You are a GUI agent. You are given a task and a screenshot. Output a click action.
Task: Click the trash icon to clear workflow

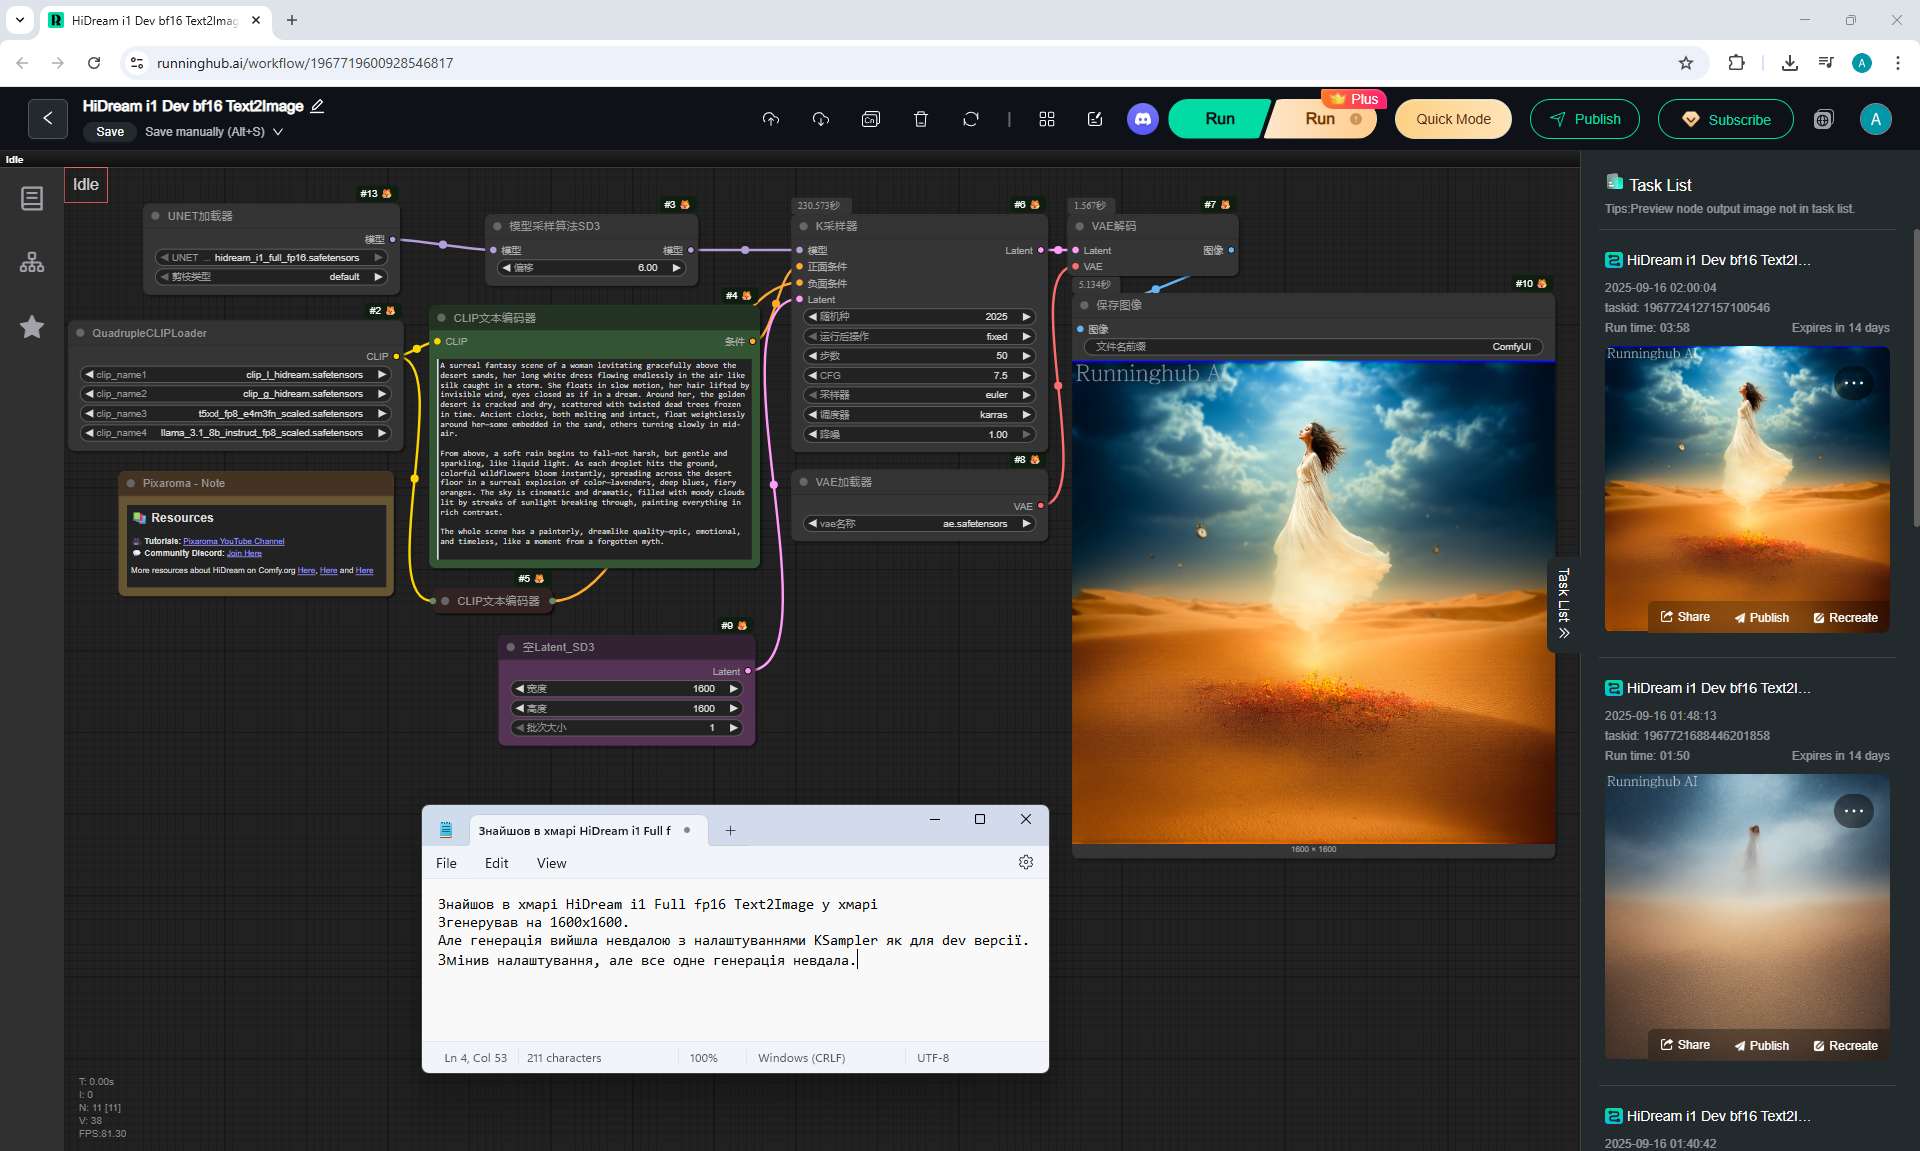point(921,119)
